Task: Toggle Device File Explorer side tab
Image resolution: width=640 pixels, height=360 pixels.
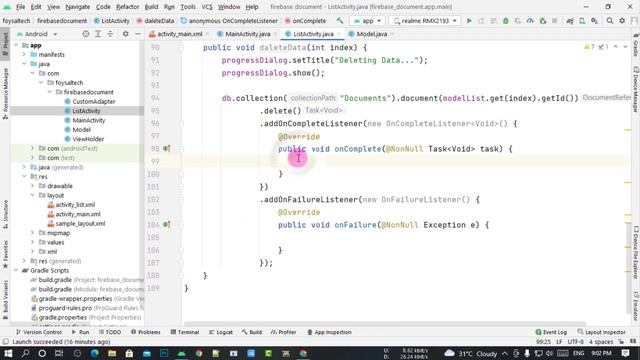Action: tap(636, 252)
